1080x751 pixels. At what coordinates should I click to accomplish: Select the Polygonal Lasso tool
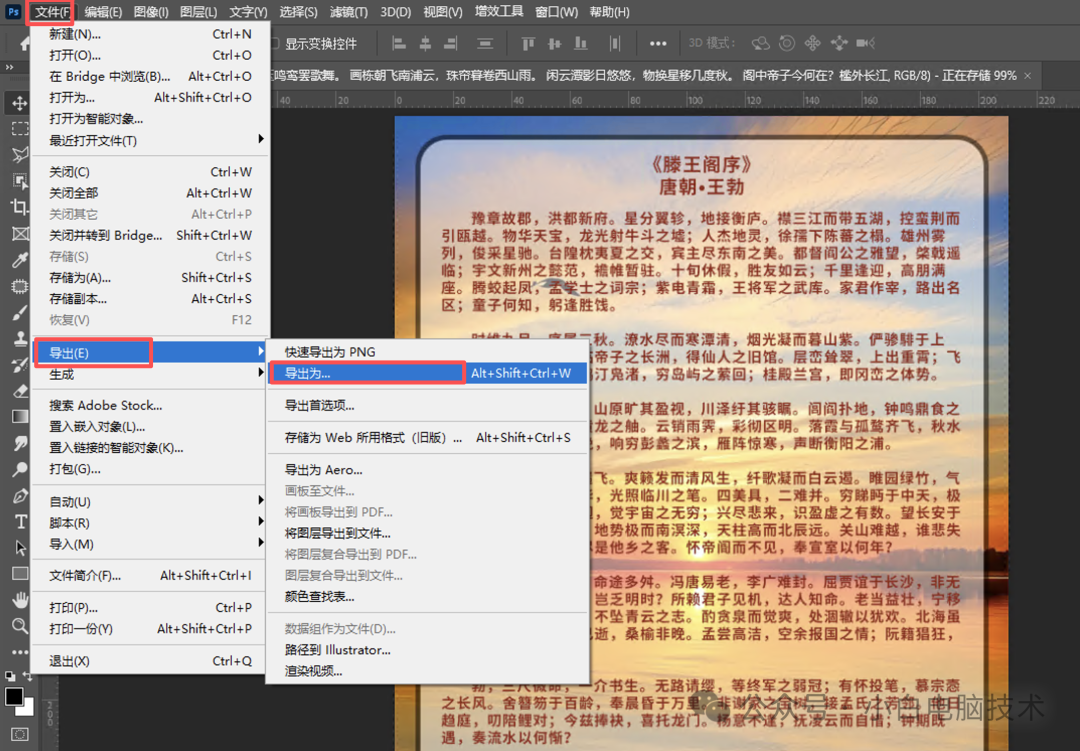point(19,154)
